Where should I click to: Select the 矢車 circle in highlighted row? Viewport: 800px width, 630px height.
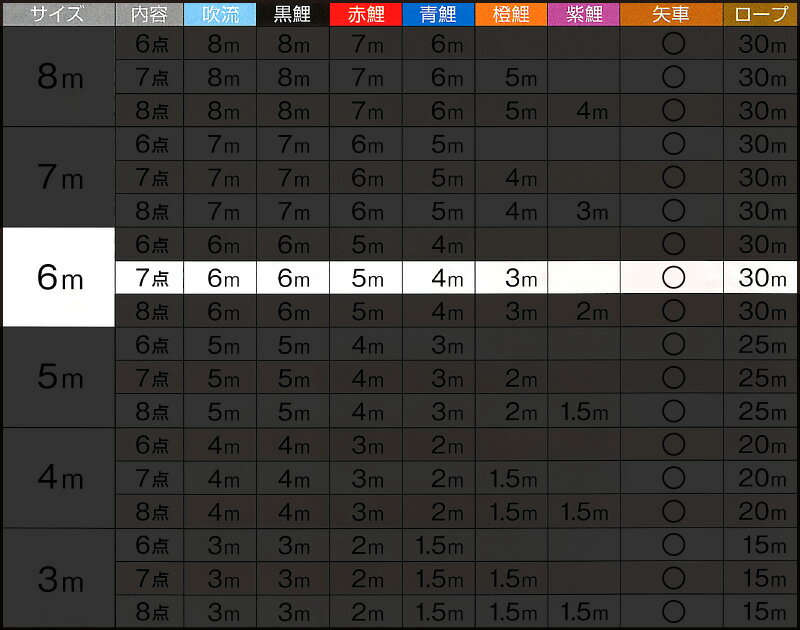point(673,278)
